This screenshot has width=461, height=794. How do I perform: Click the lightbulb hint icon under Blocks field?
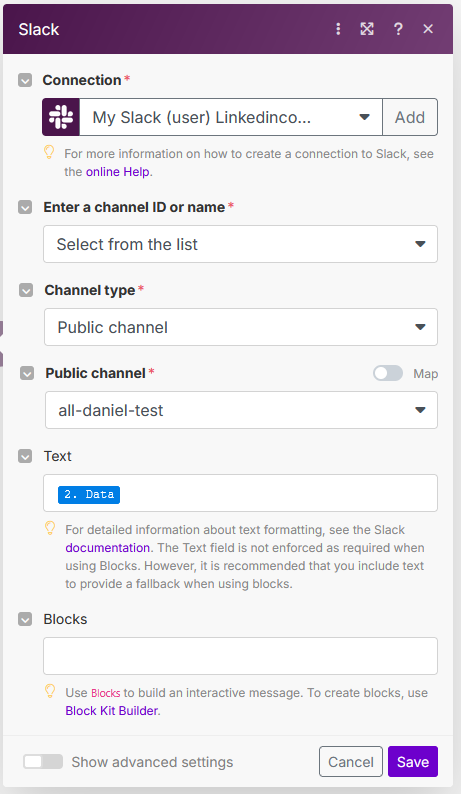(50, 691)
